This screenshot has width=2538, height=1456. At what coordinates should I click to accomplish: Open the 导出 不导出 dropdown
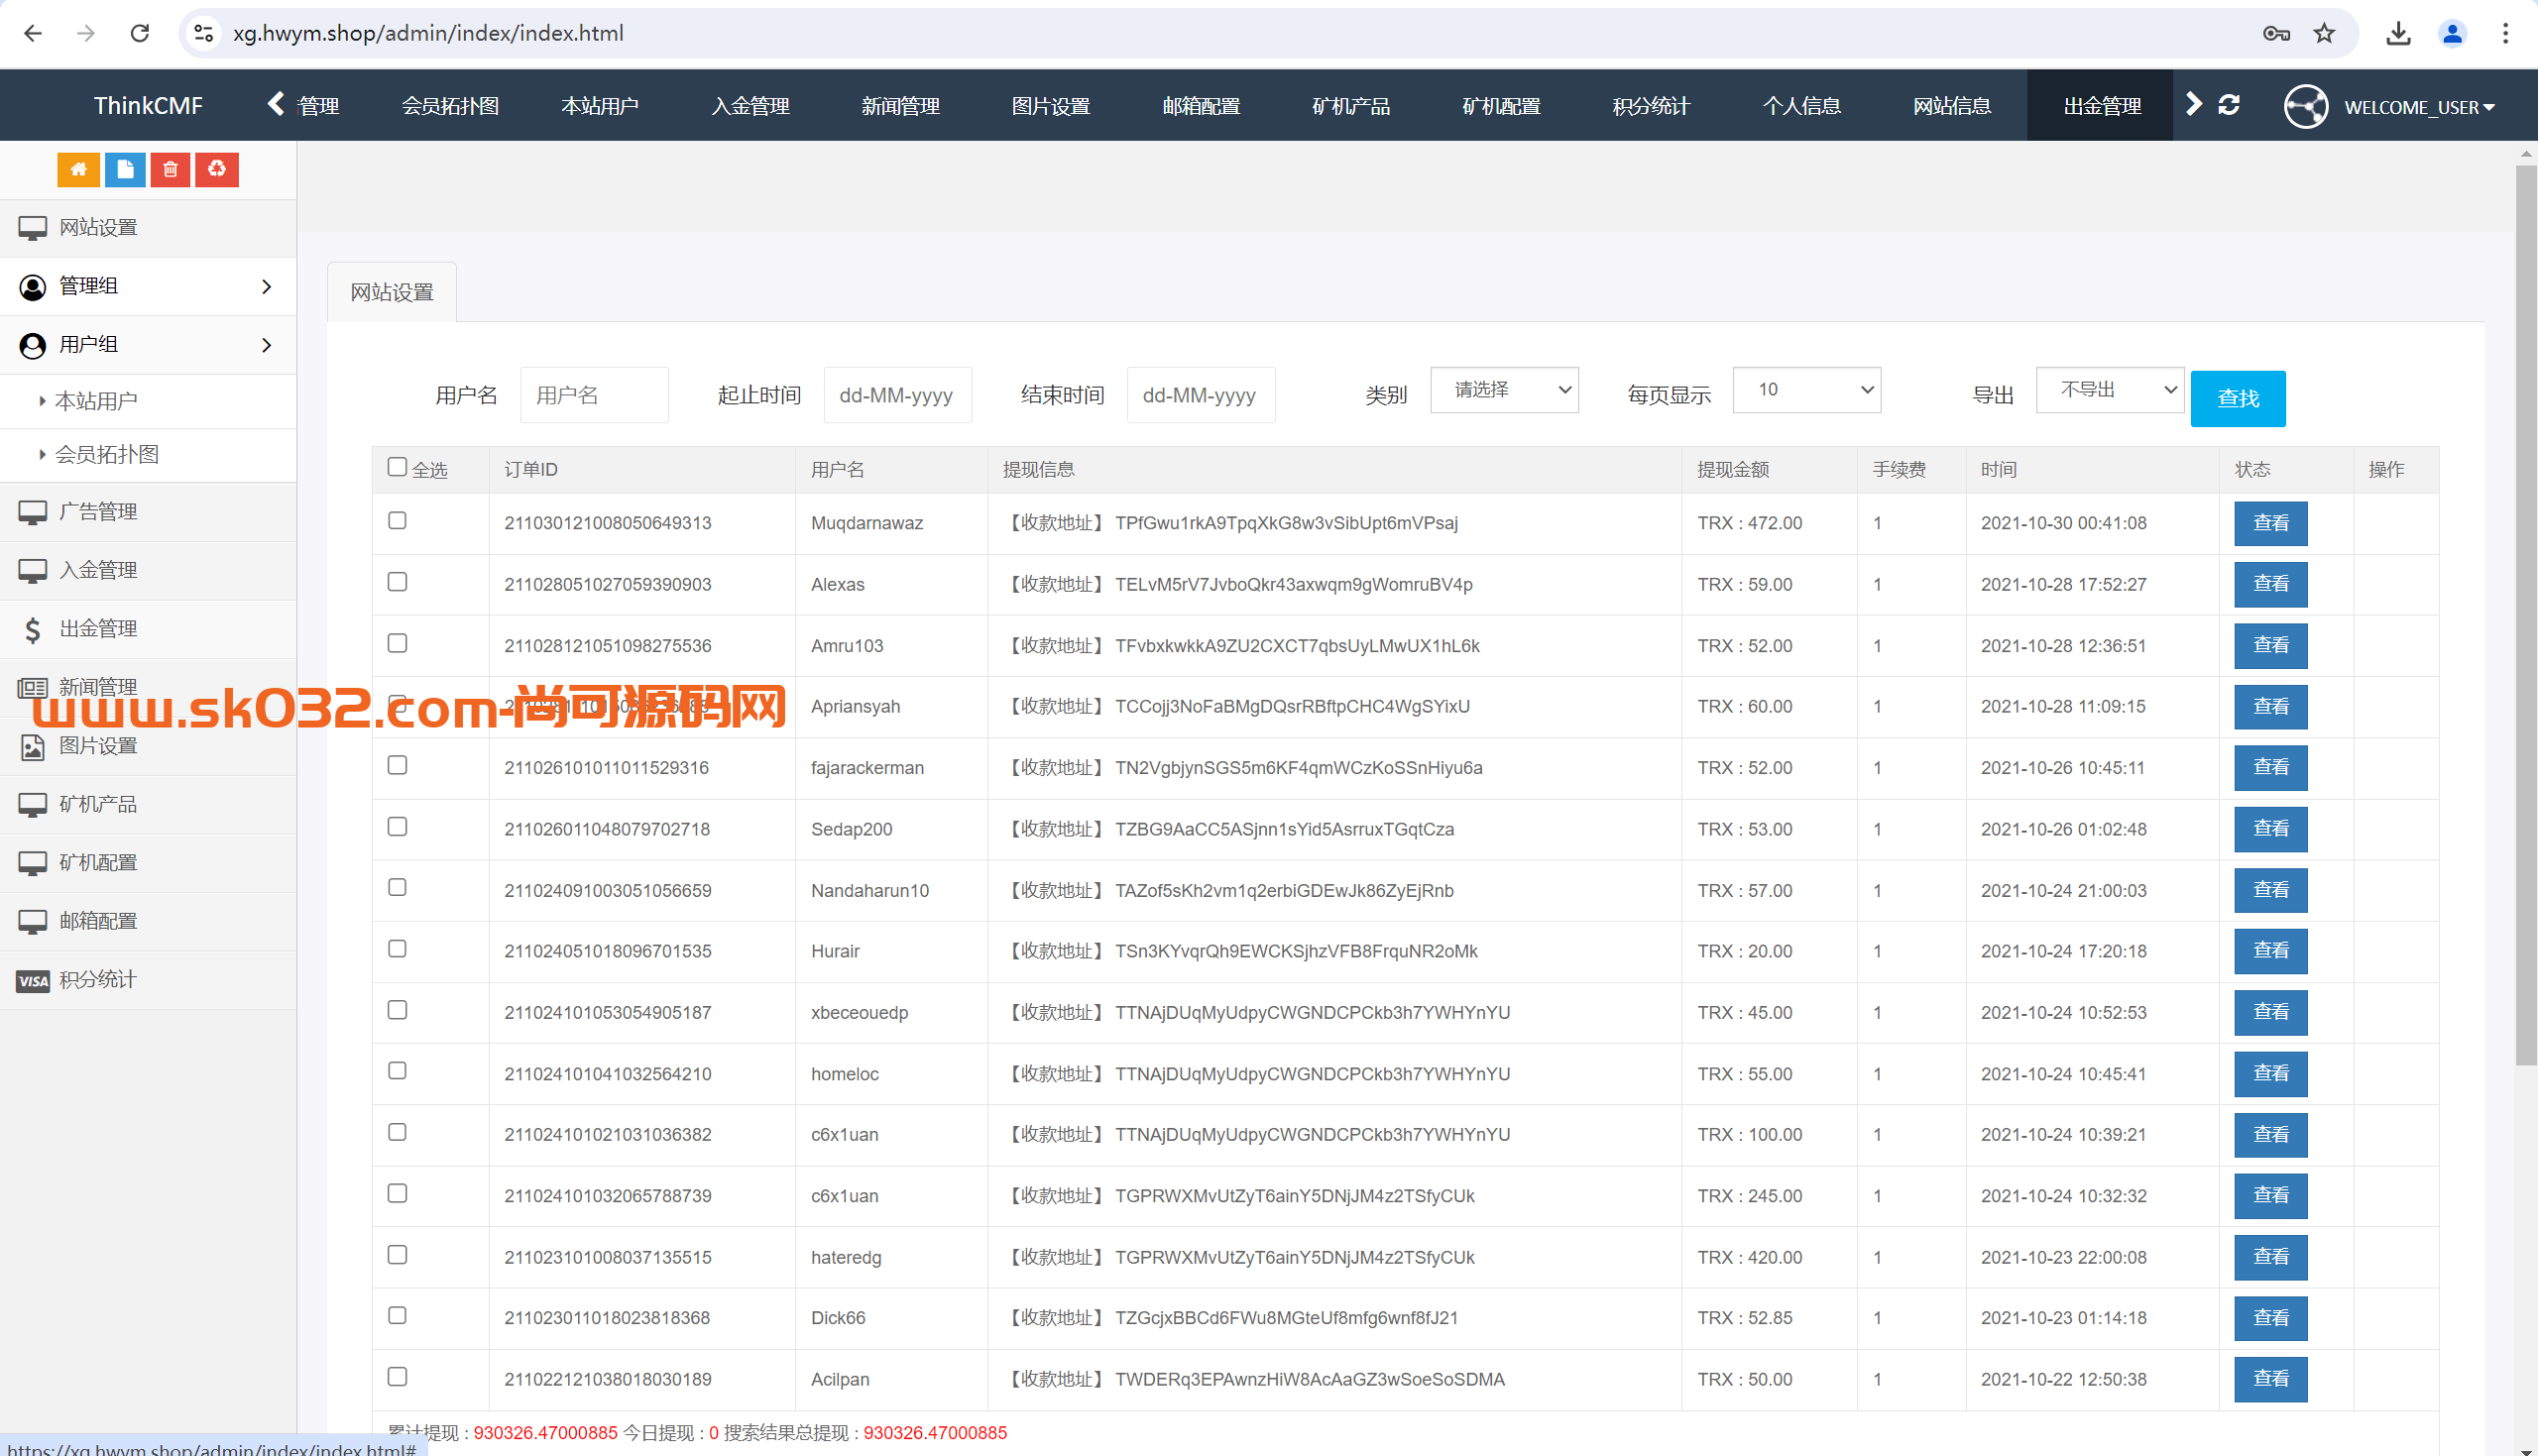[x=2110, y=390]
